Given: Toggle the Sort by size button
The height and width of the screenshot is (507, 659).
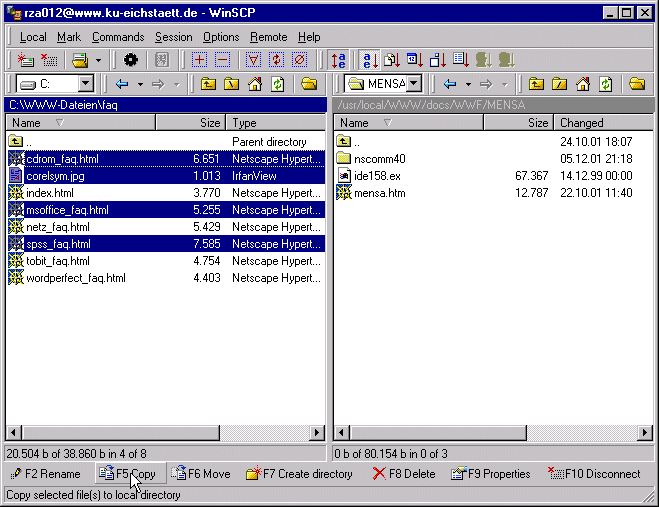Looking at the screenshot, I should coord(438,60).
